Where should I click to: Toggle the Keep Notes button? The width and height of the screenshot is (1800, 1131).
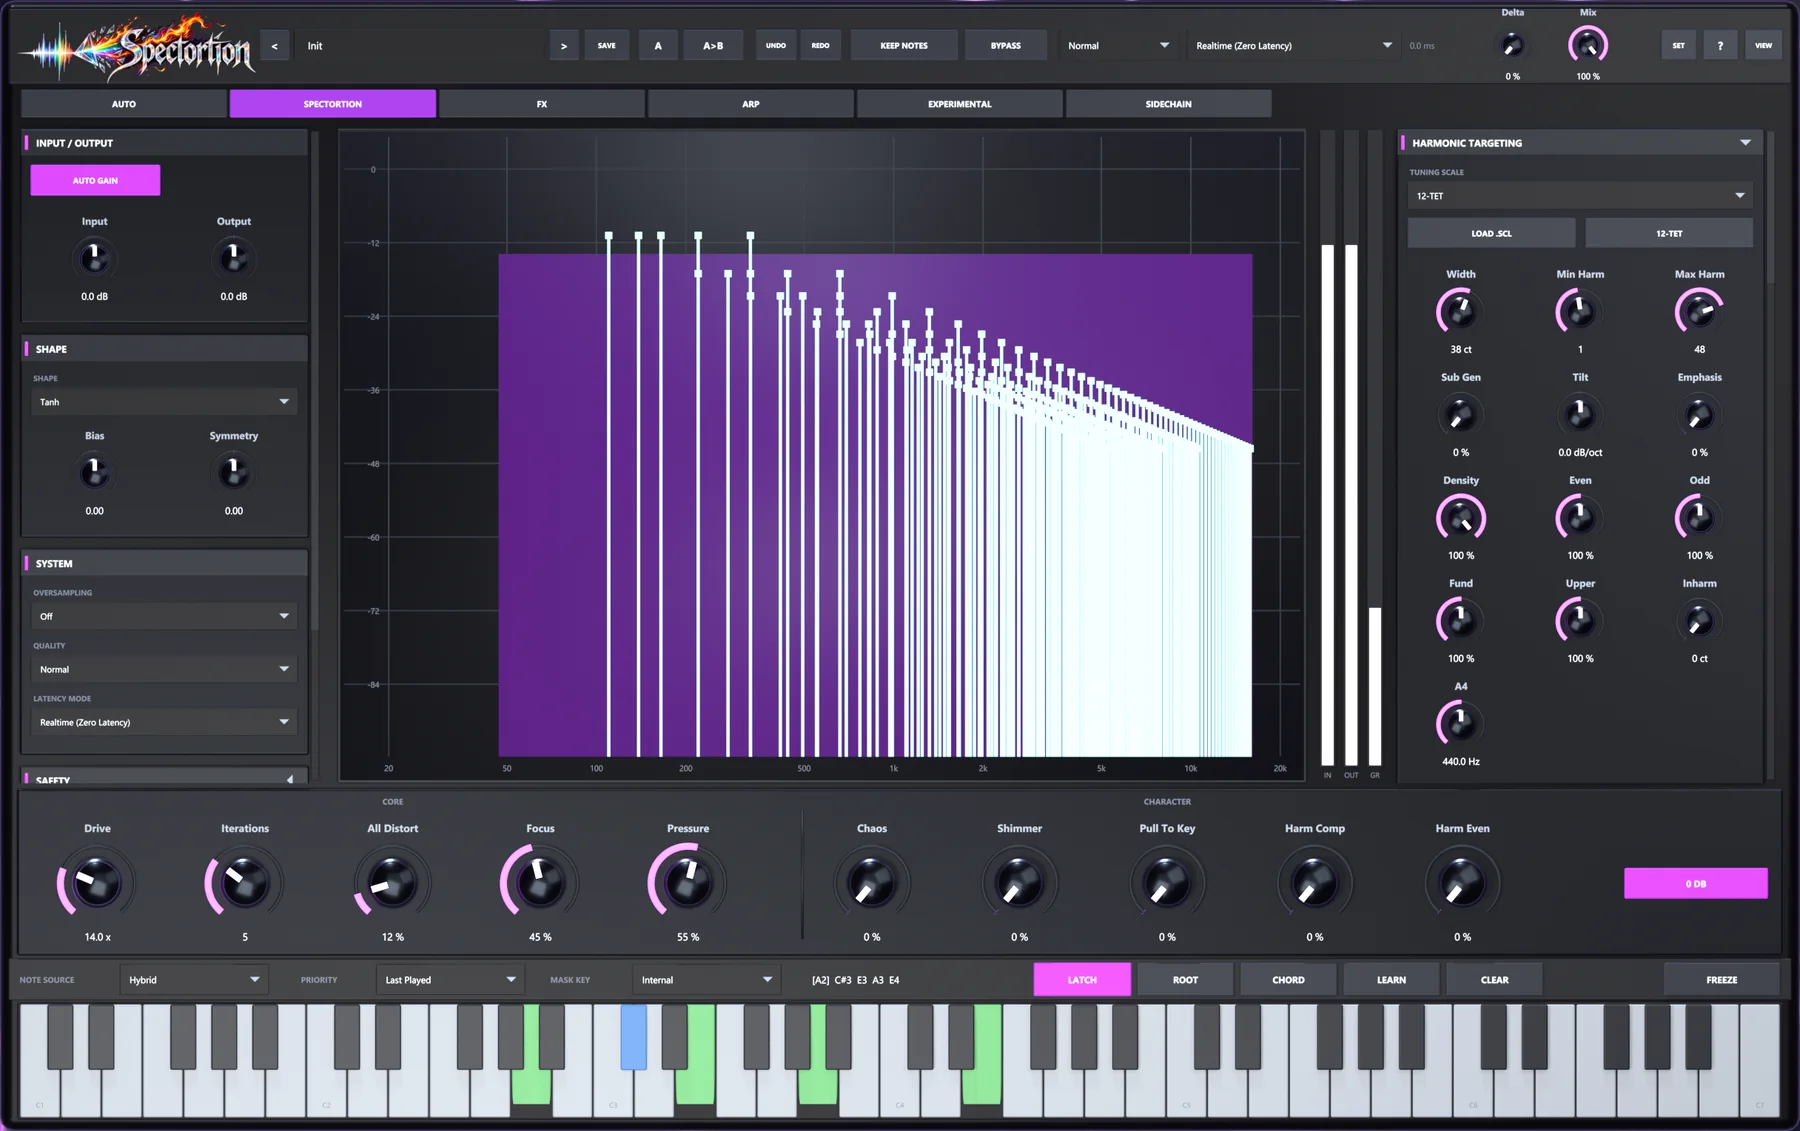click(x=904, y=45)
